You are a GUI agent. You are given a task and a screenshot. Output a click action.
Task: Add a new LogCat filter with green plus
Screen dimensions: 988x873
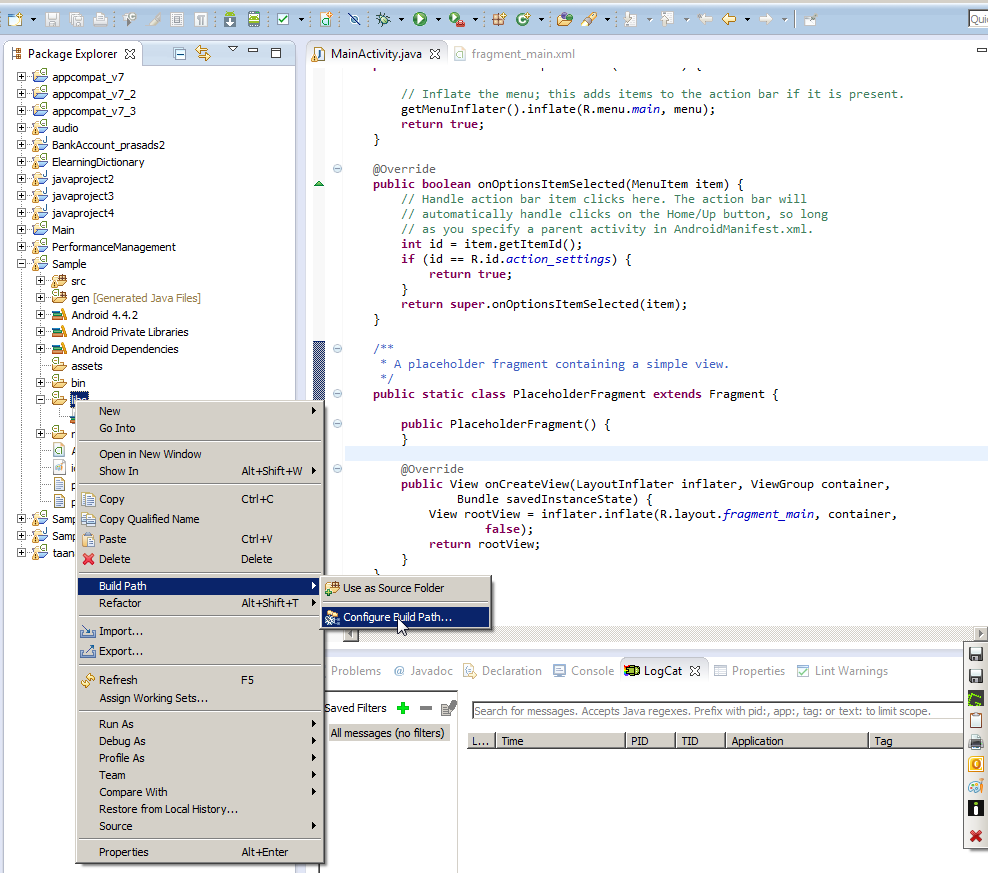403,708
